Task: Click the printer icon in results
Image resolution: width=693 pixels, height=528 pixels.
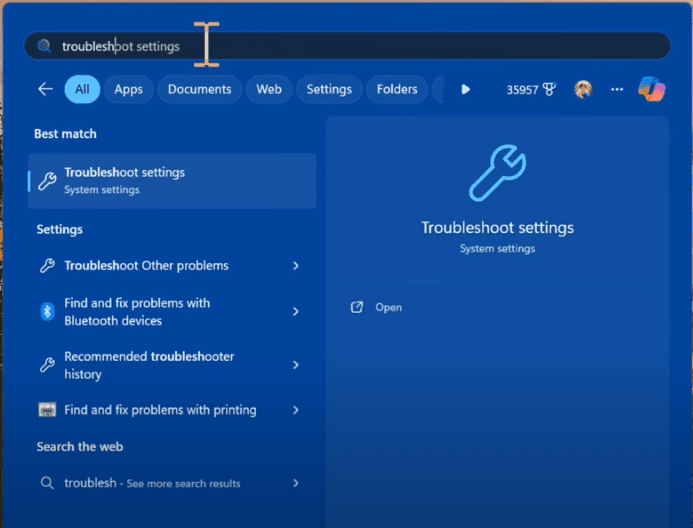Action: point(47,410)
